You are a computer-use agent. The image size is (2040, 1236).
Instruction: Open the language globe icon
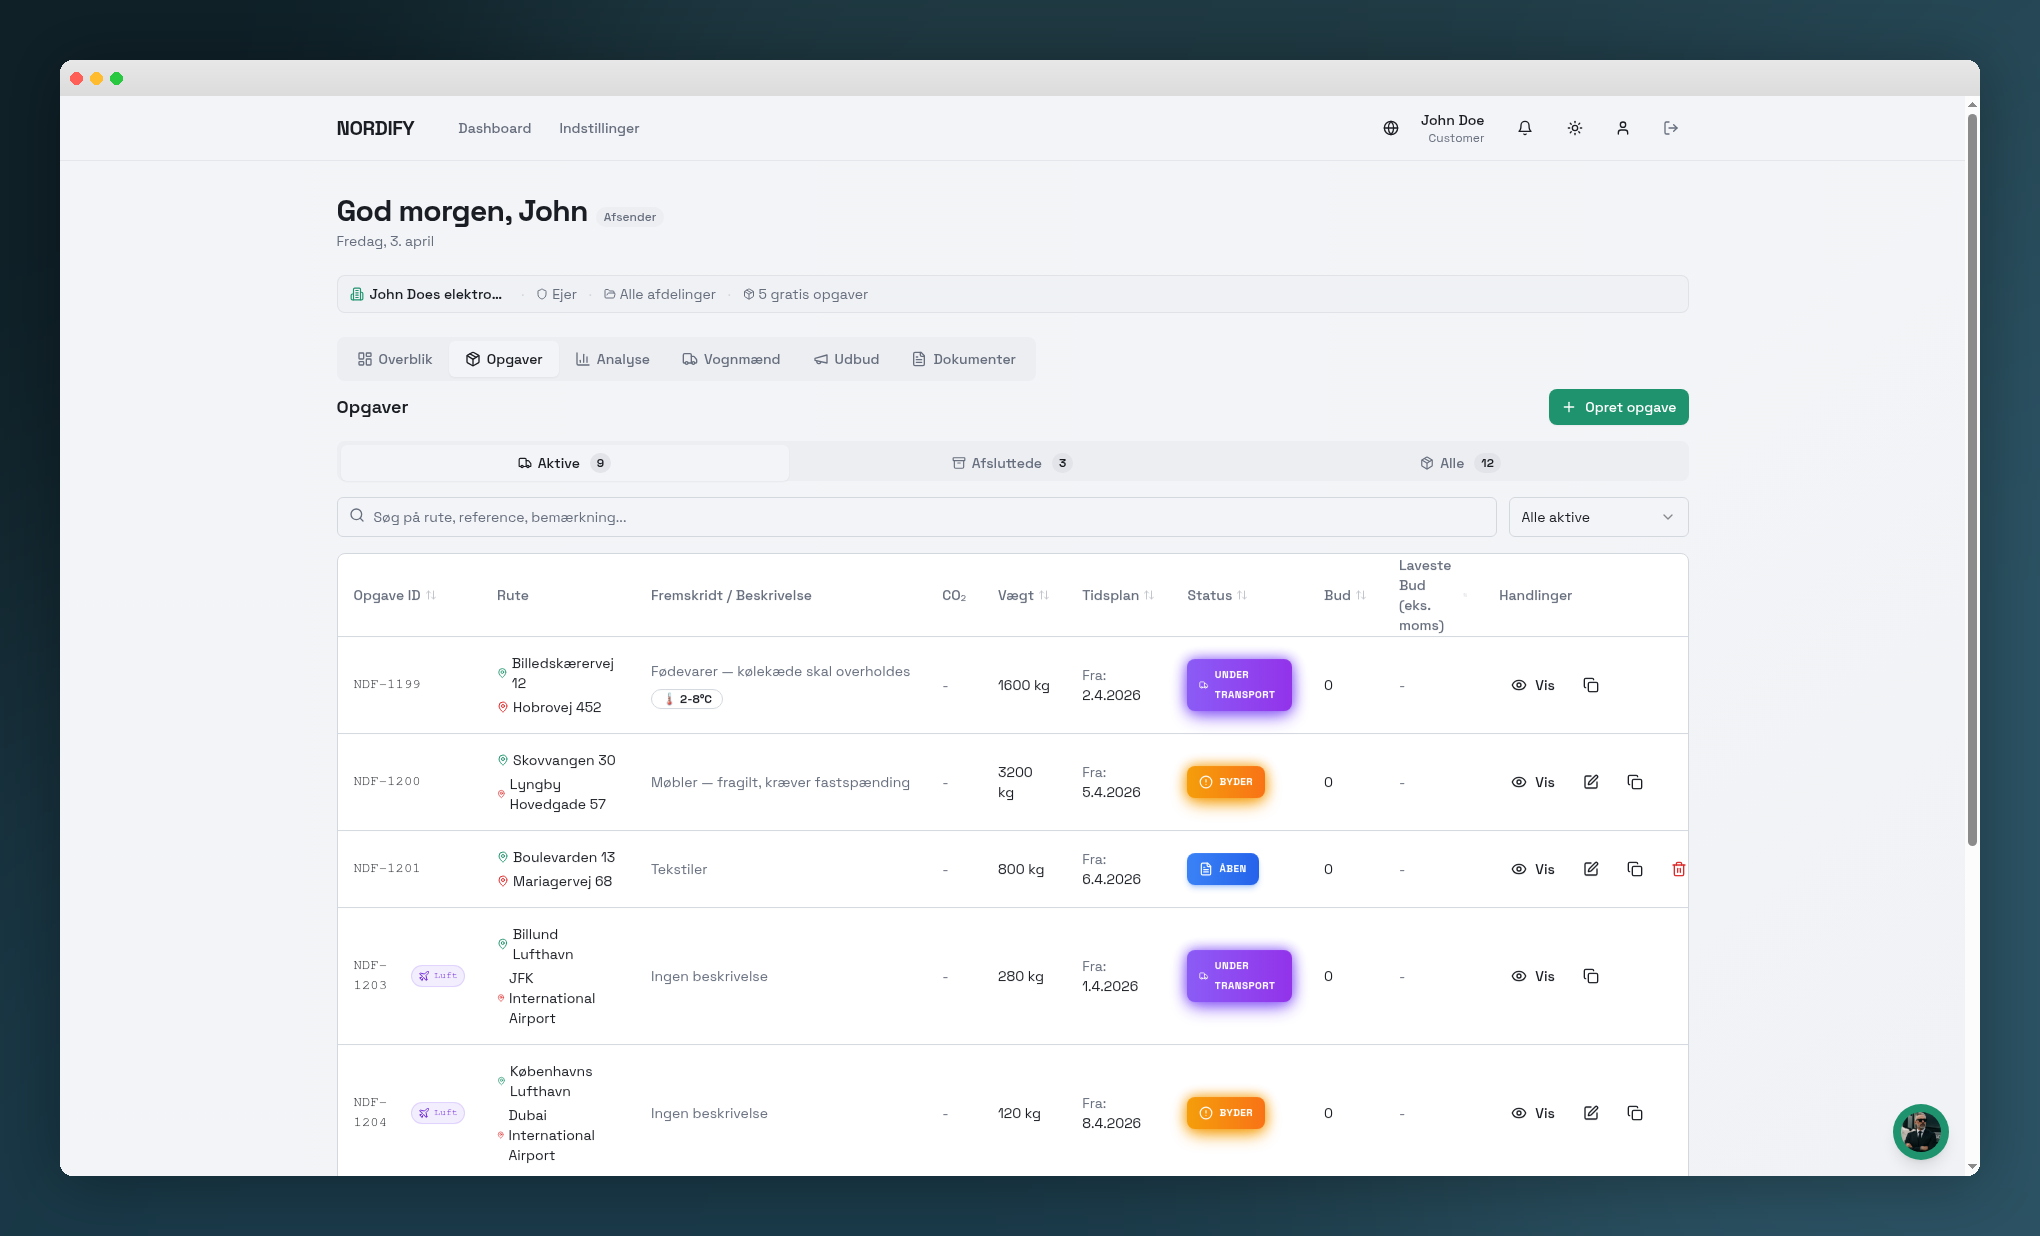(1390, 128)
